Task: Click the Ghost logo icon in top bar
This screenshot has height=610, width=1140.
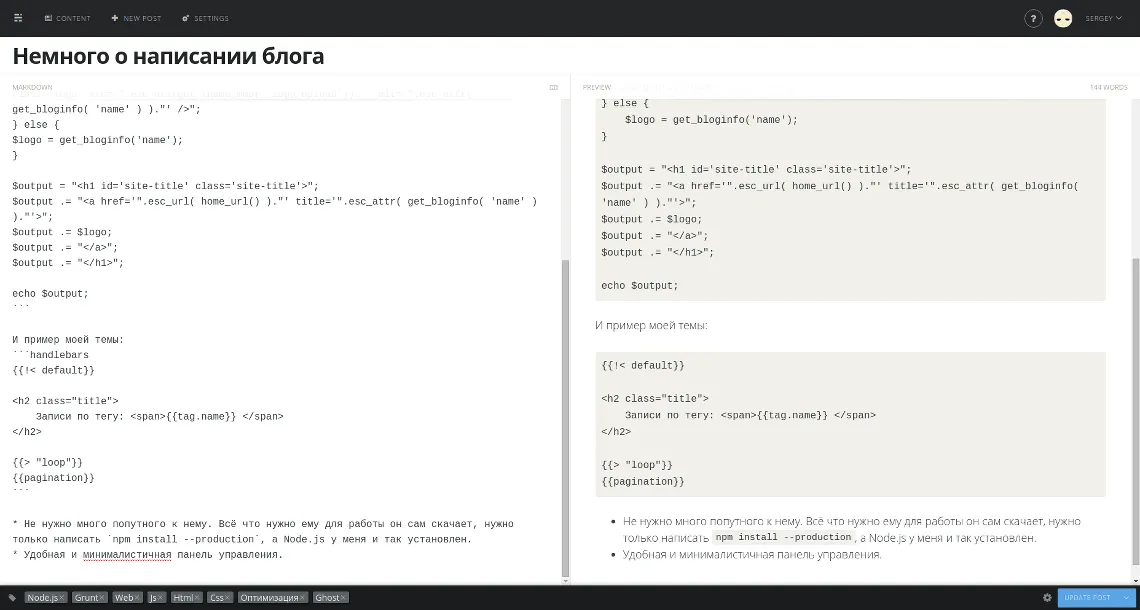Action: [x=18, y=18]
